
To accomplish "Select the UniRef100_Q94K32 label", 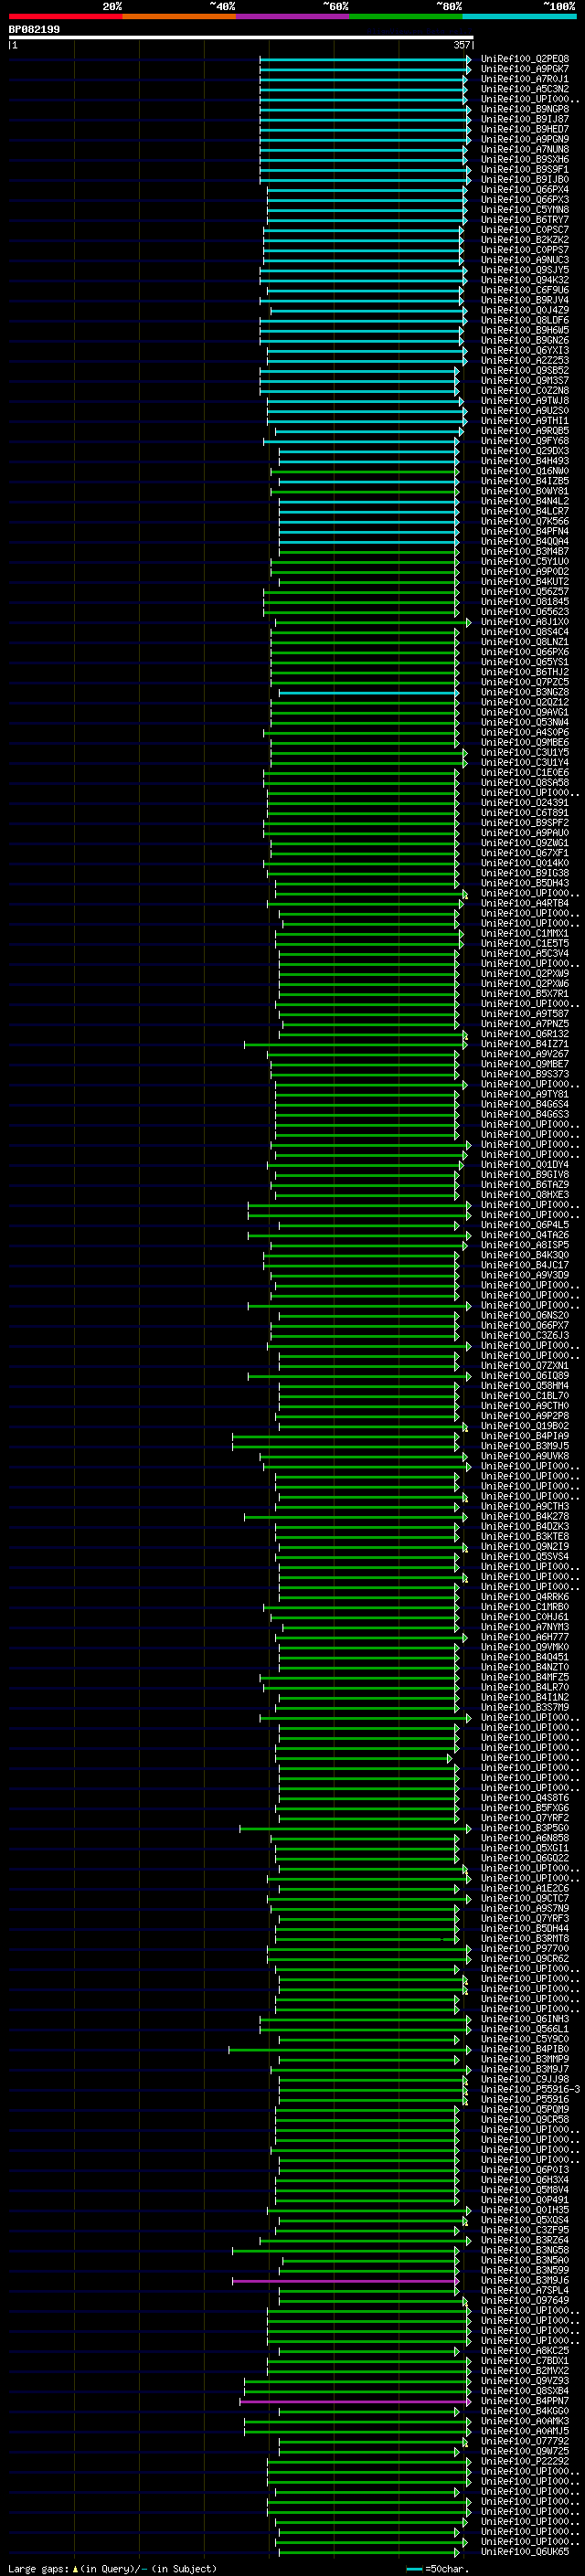I will (524, 280).
